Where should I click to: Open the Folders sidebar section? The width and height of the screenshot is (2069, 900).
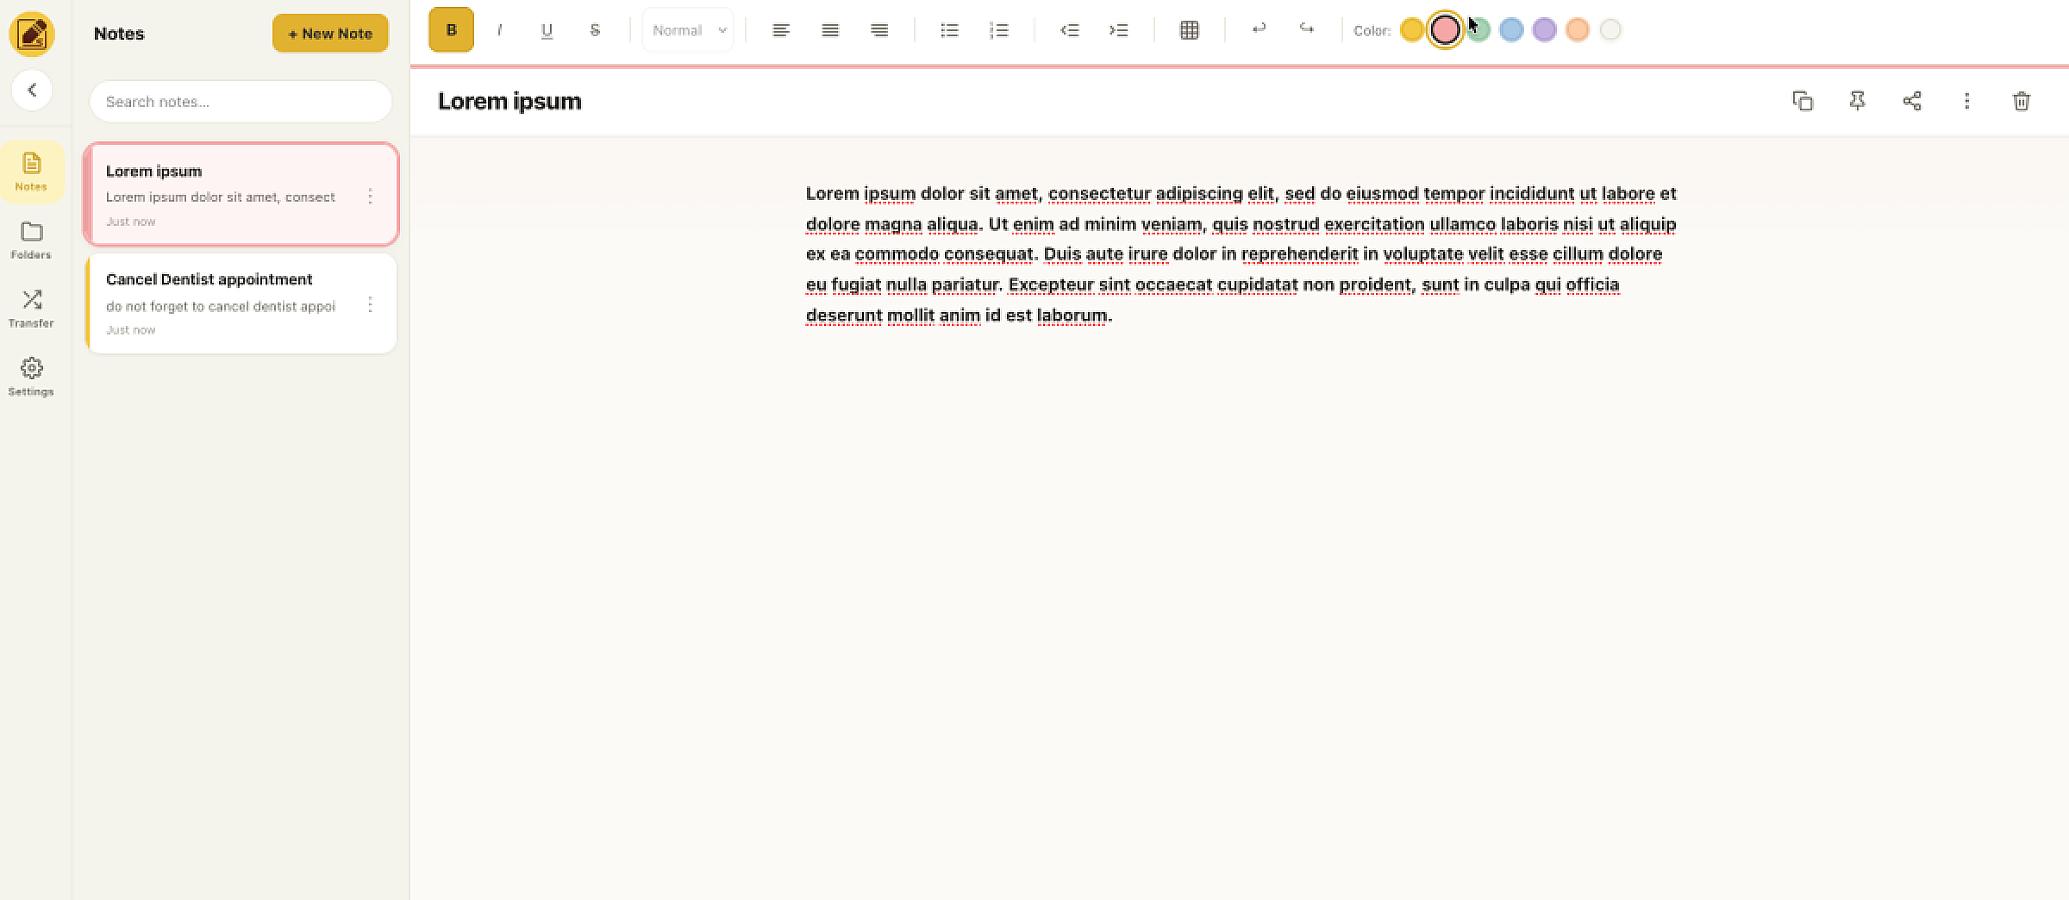31,240
